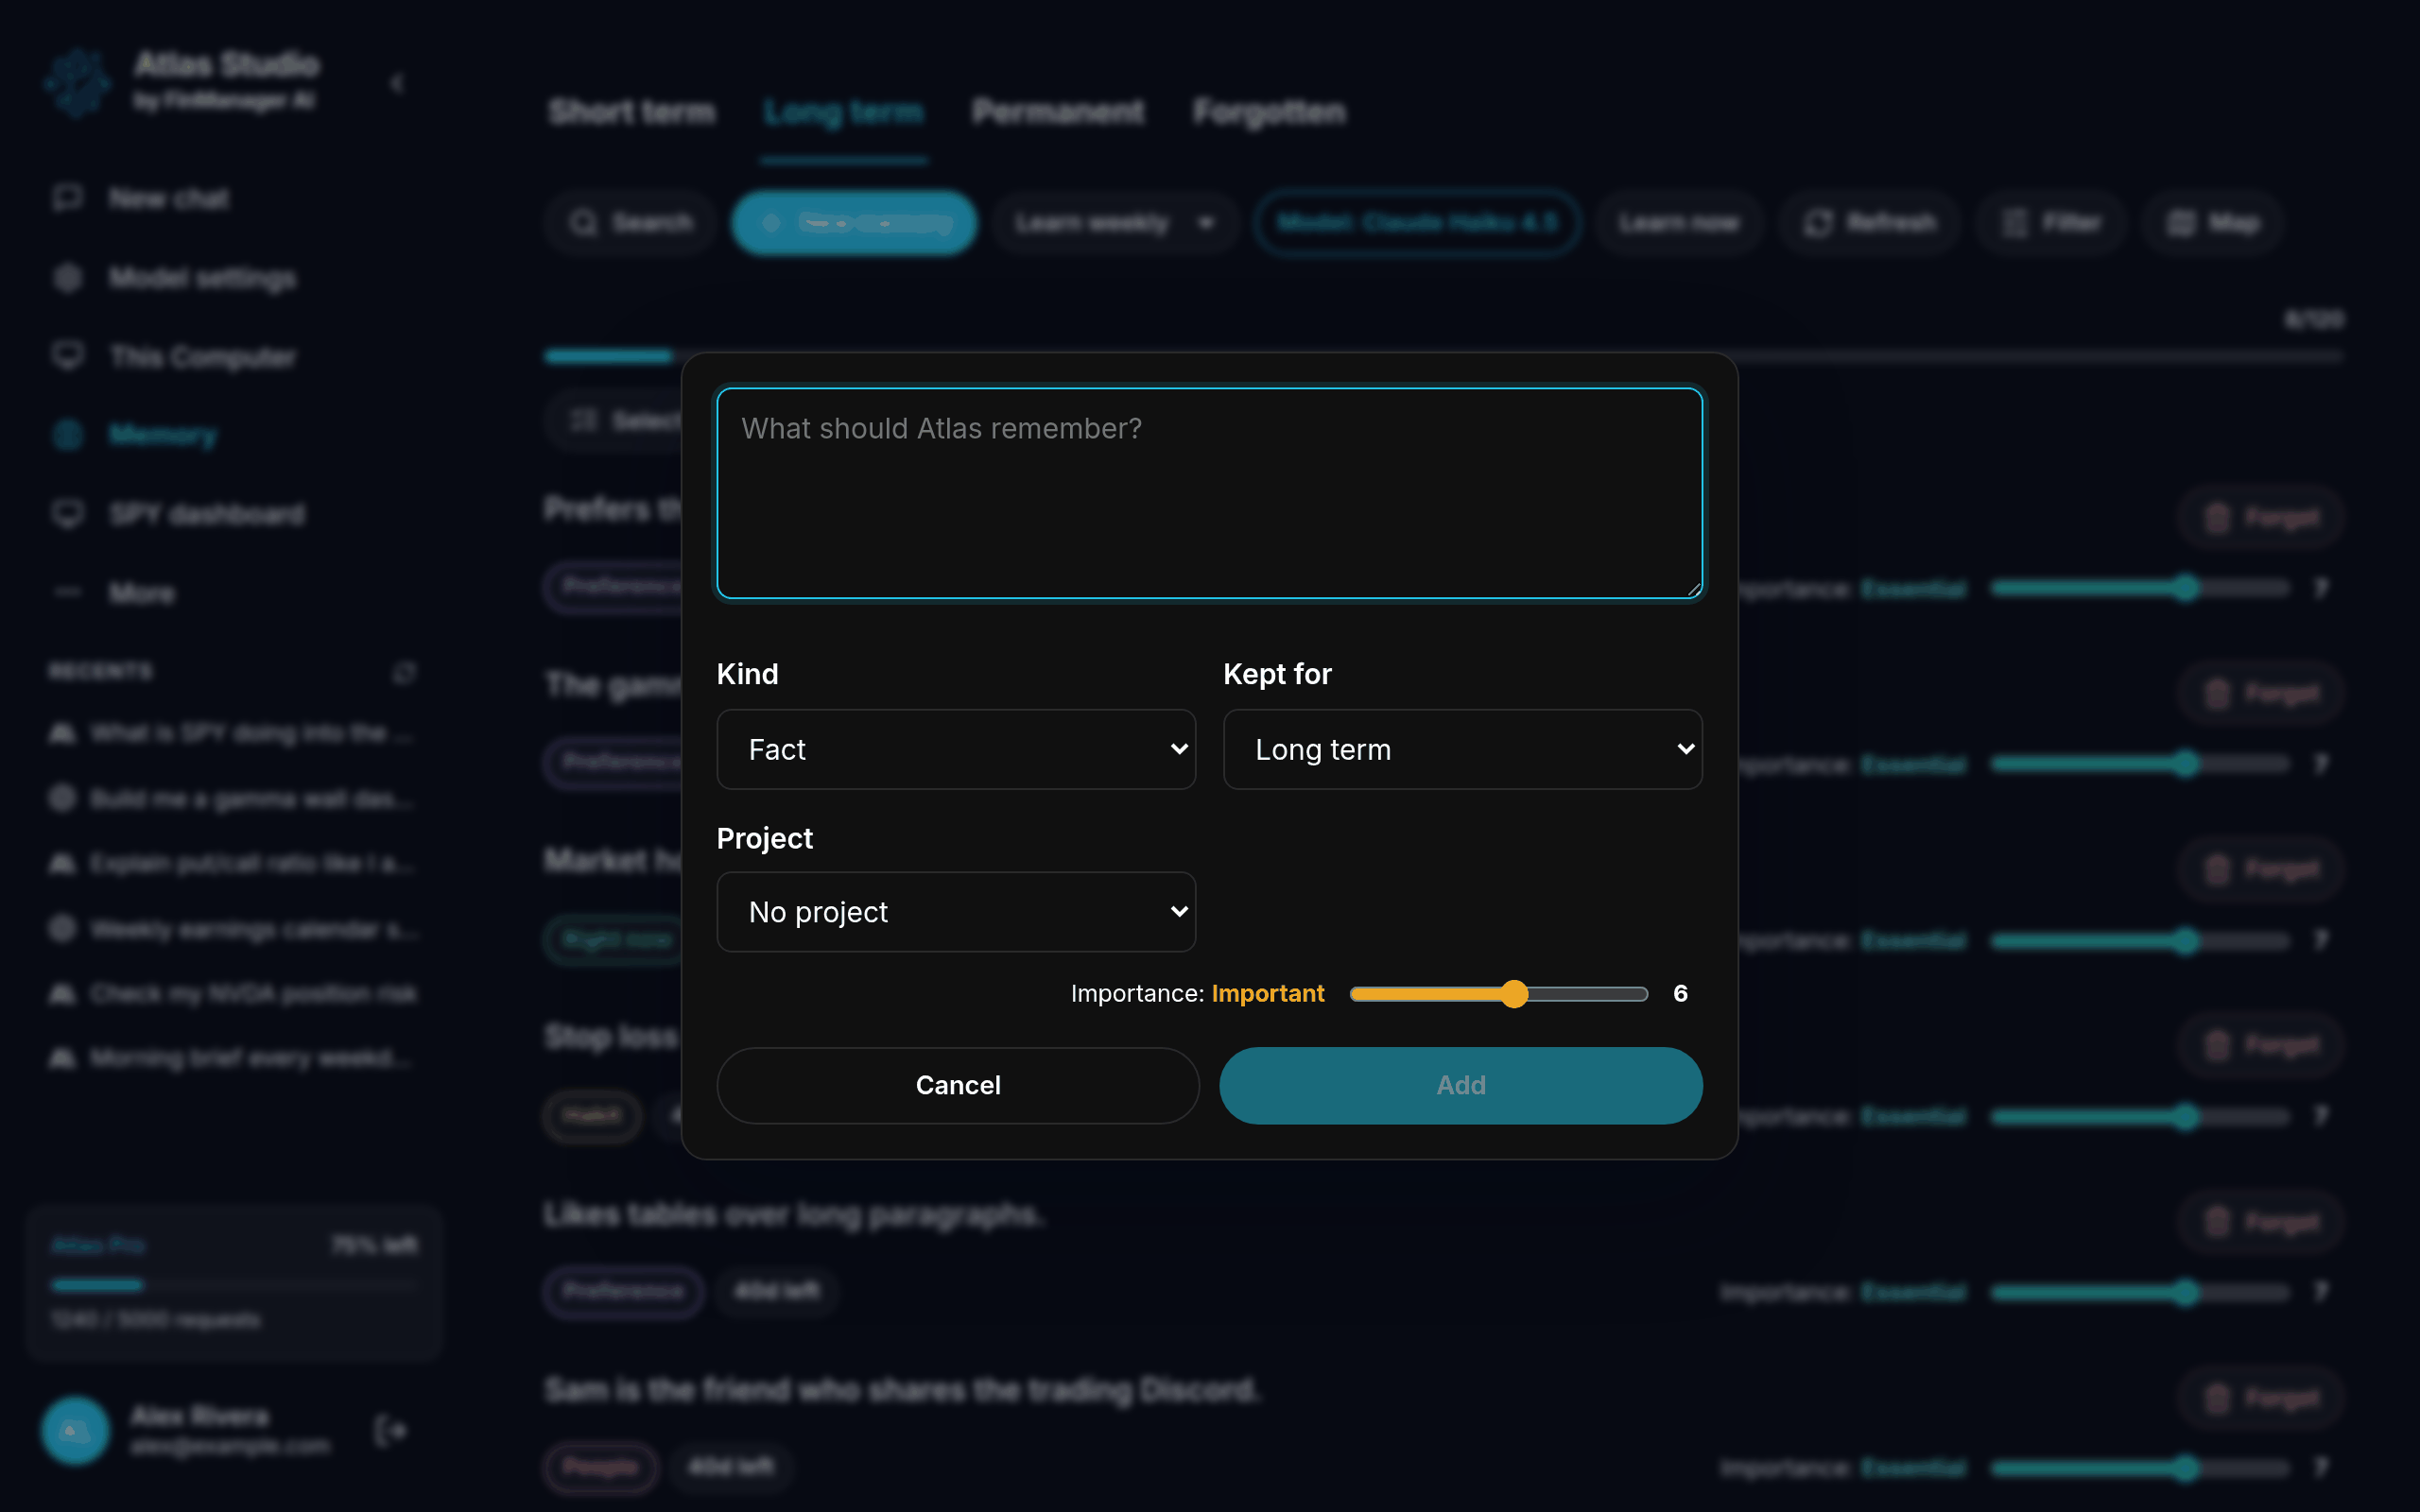Switch to the Forgotten tab
The image size is (2420, 1512).
click(1269, 112)
